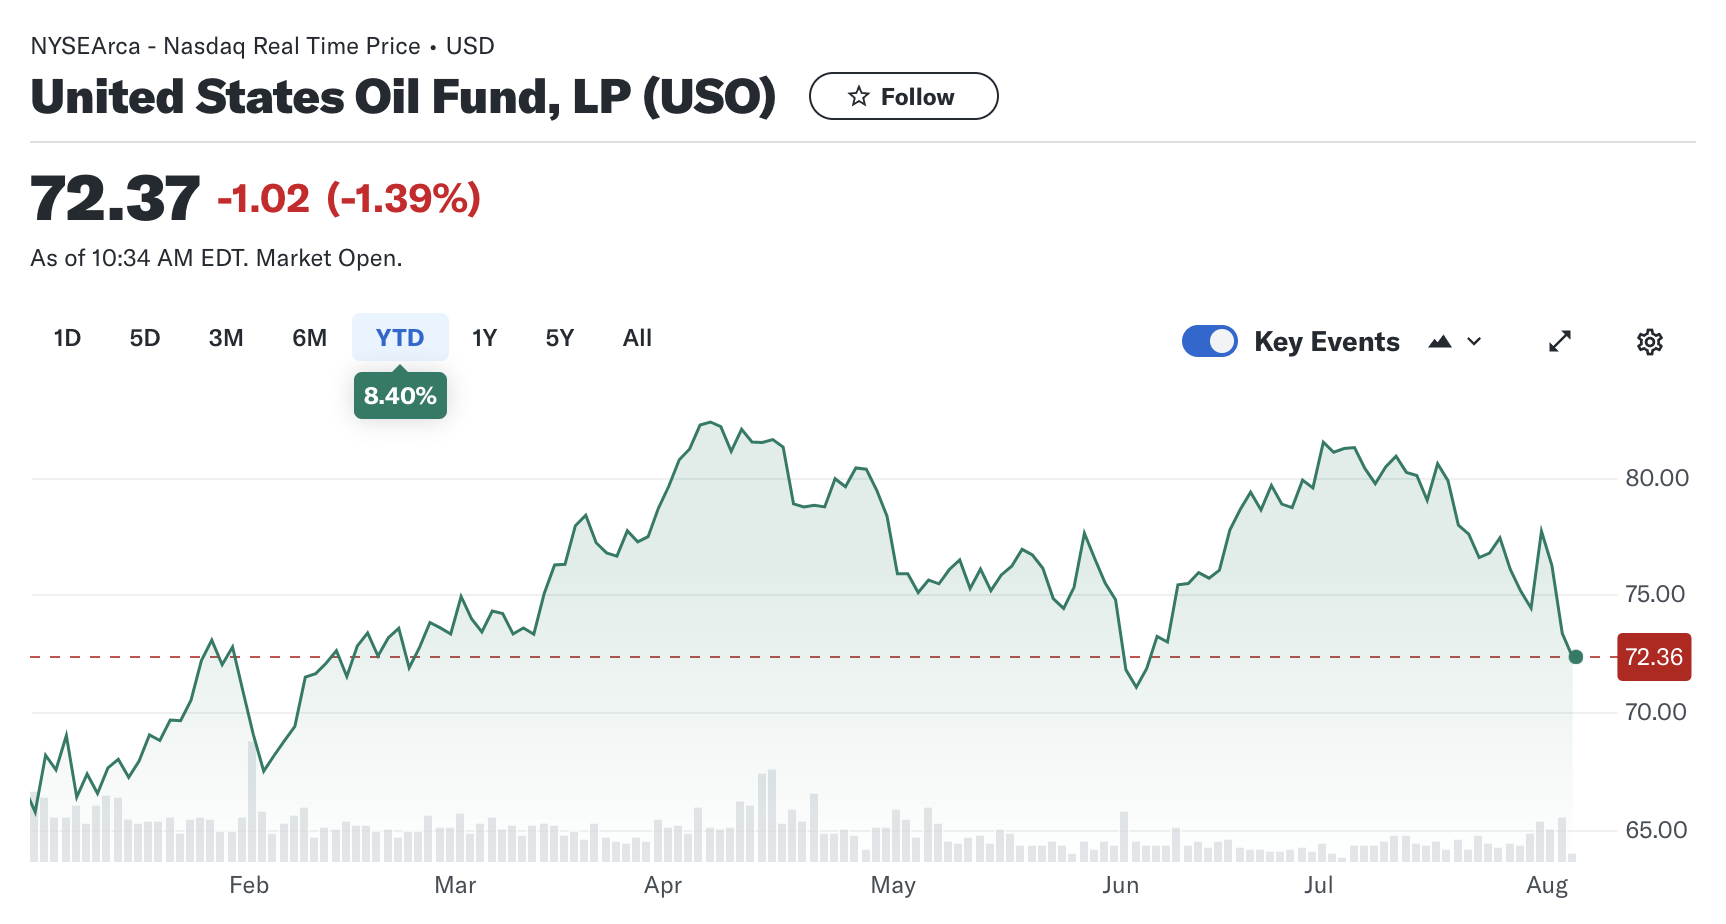Click the 80.00 axis label
Image resolution: width=1726 pixels, height=924 pixels.
pos(1656,478)
